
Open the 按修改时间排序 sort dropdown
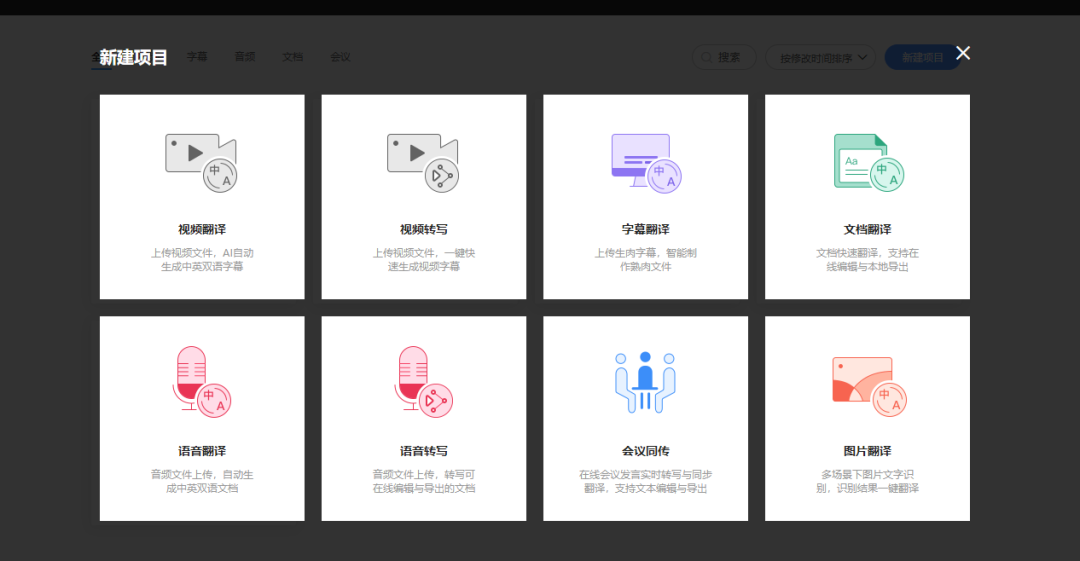820,57
